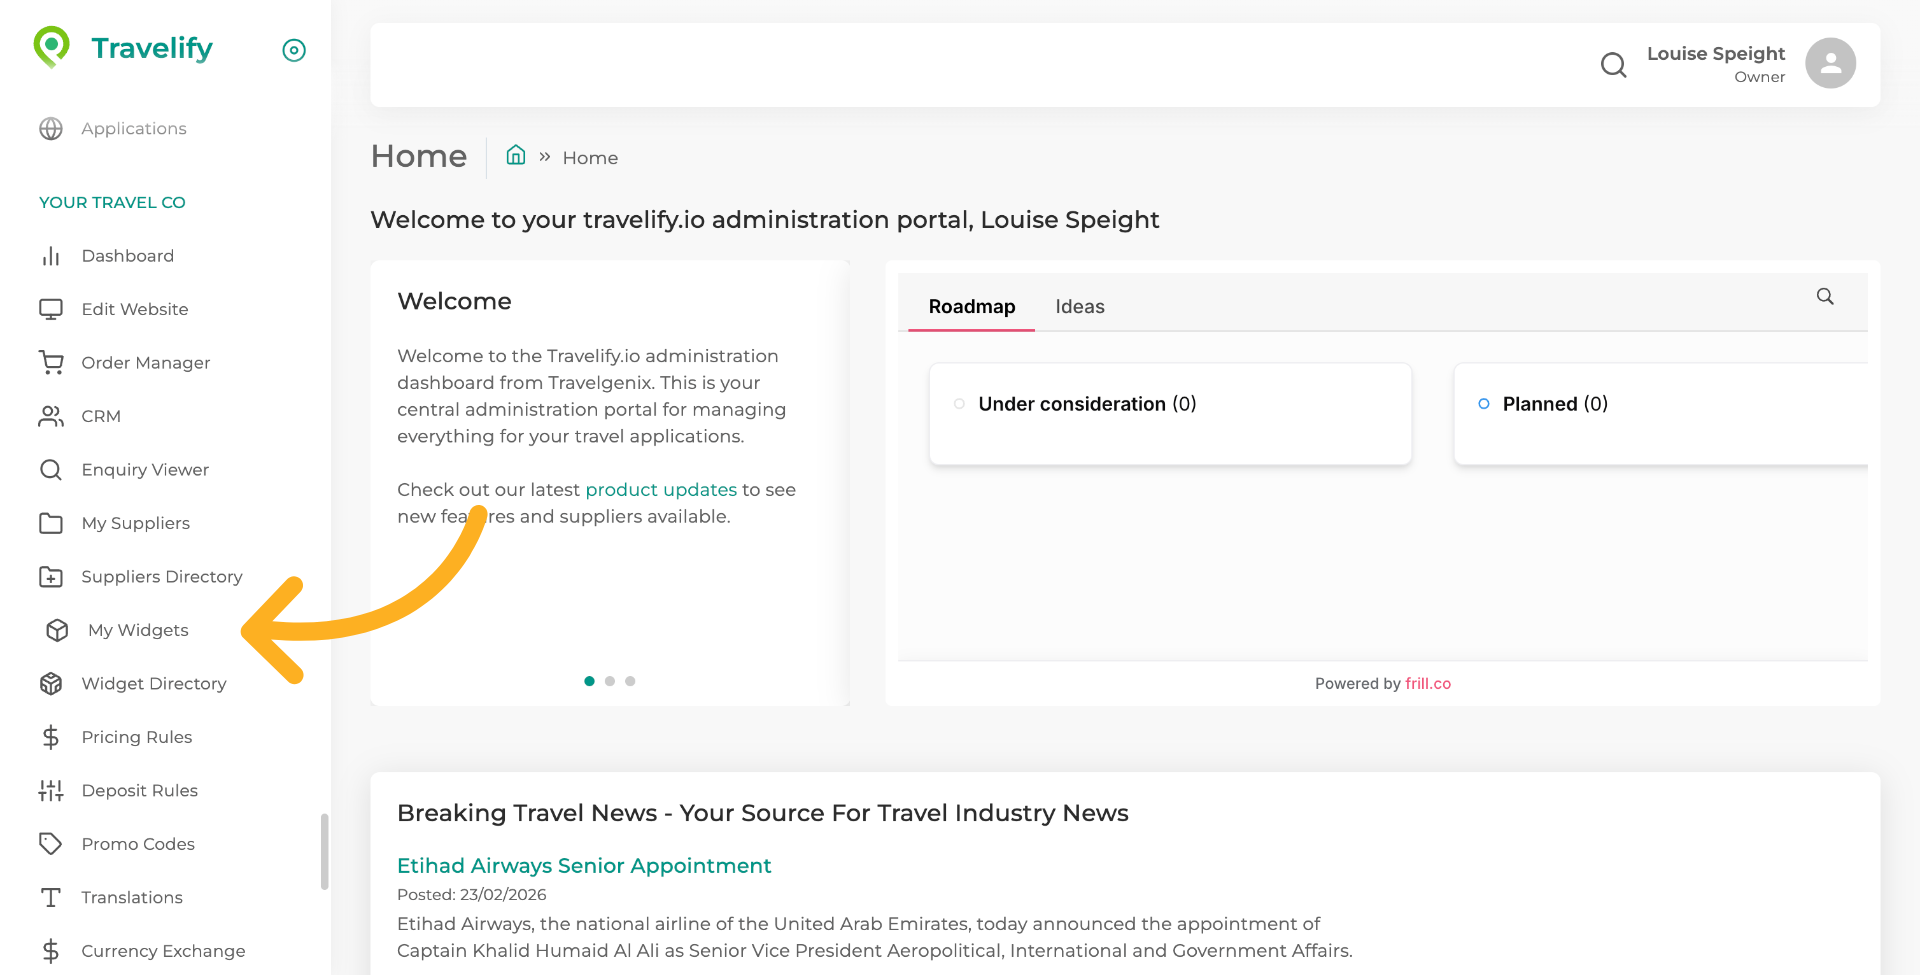Viewport: 1920px width, 975px height.
Task: Toggle the sidebar collapse circle button
Action: [294, 50]
